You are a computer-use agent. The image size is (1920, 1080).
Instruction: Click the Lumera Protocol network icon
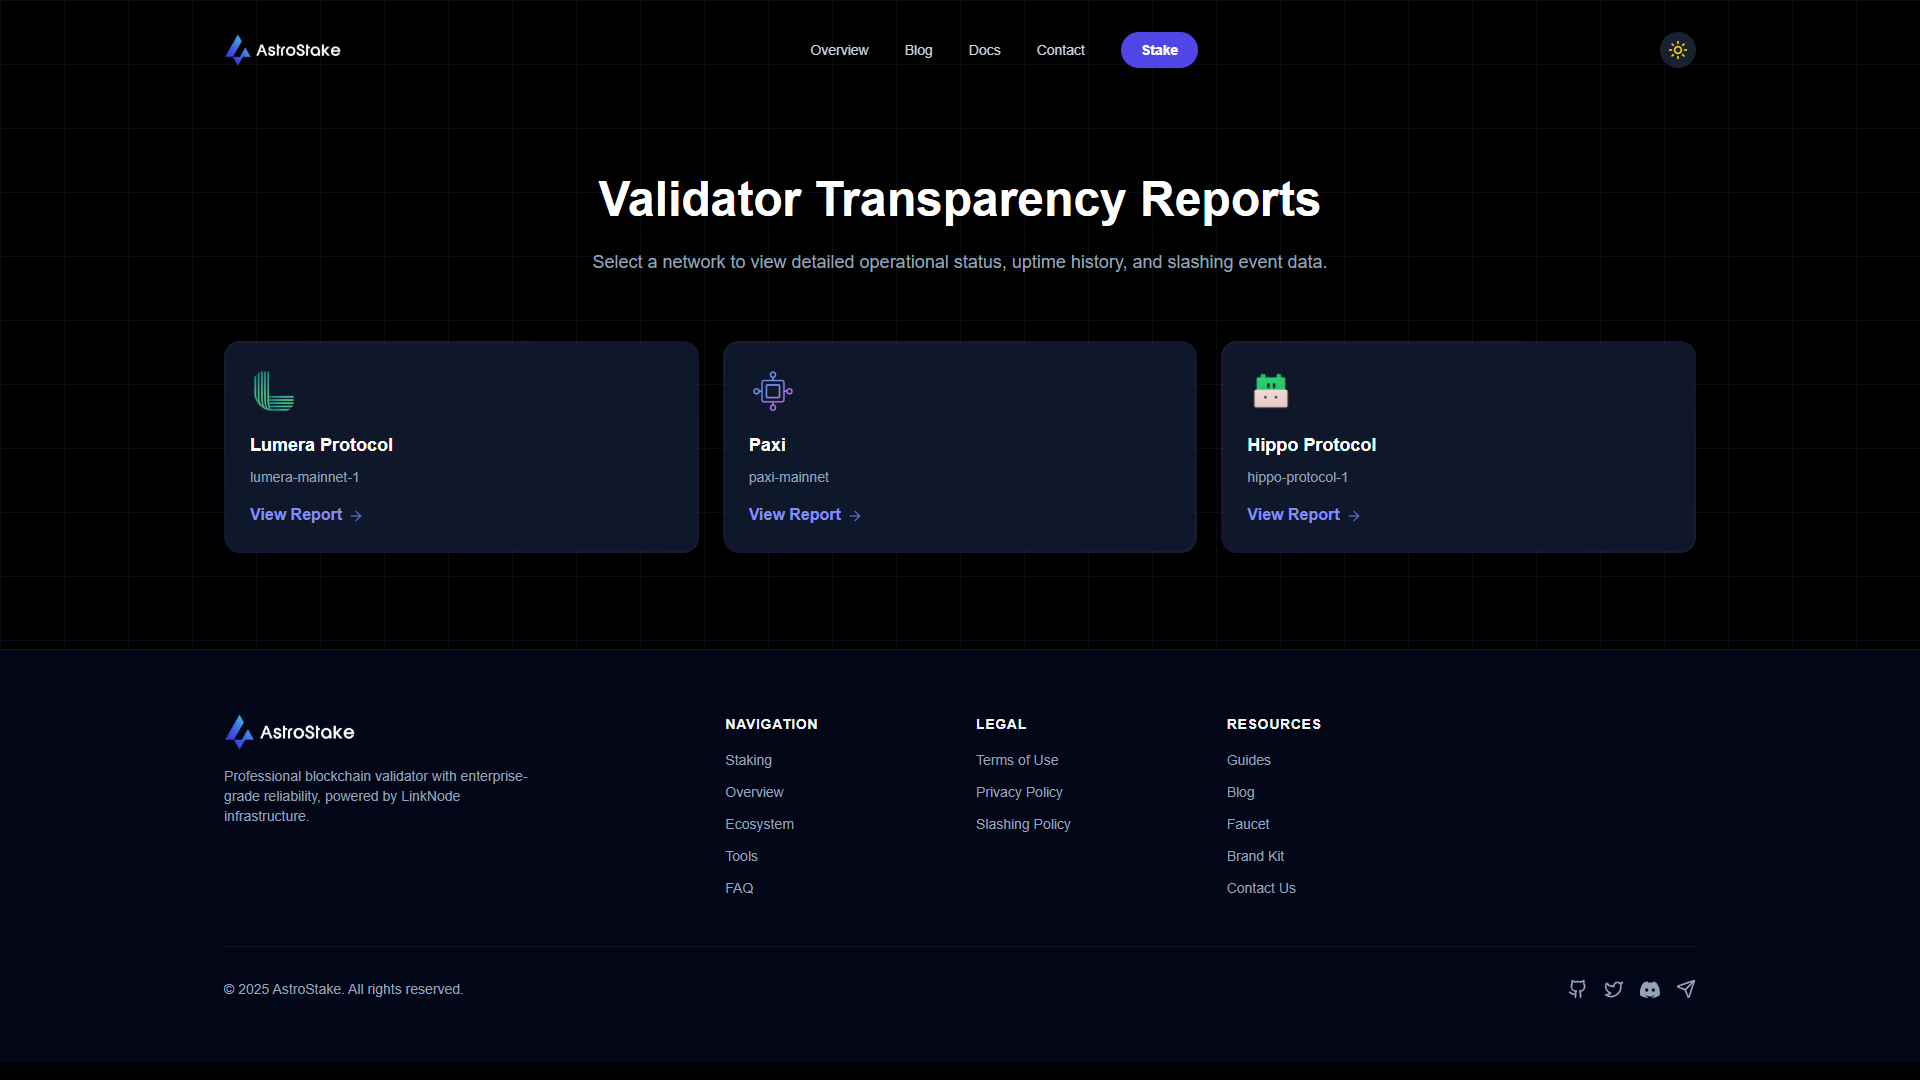pos(274,391)
